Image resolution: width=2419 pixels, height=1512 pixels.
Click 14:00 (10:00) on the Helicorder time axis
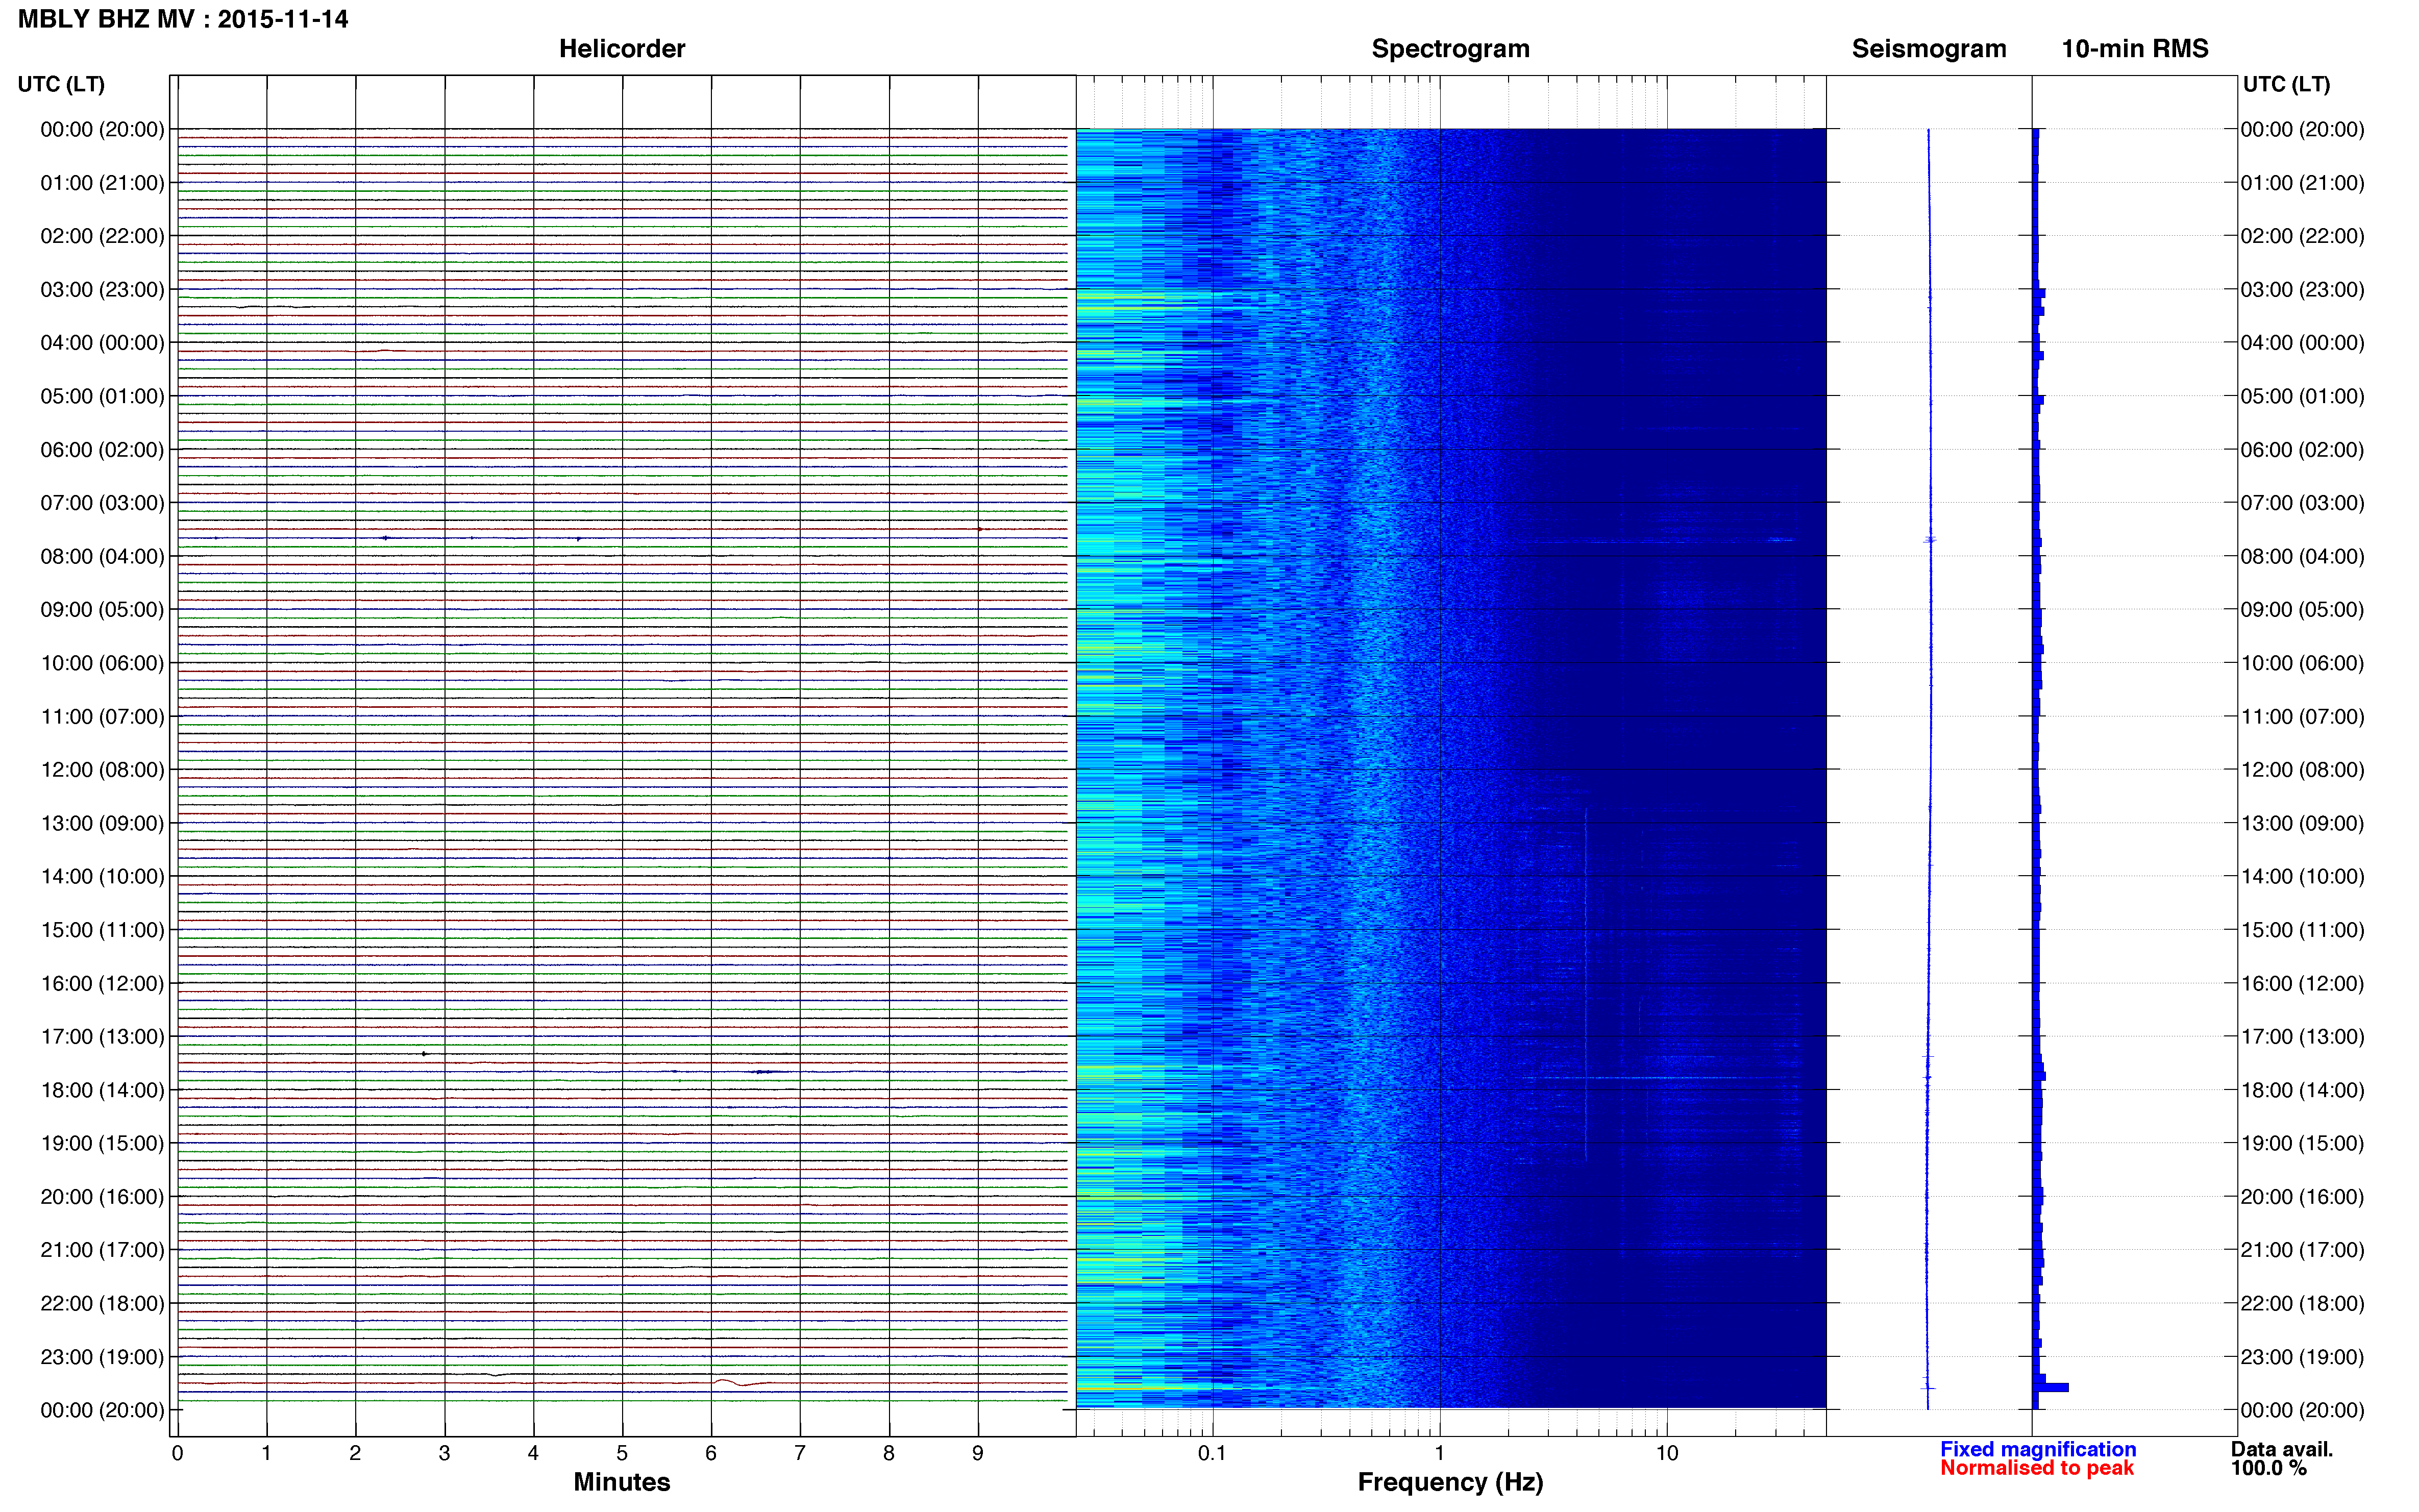102,877
